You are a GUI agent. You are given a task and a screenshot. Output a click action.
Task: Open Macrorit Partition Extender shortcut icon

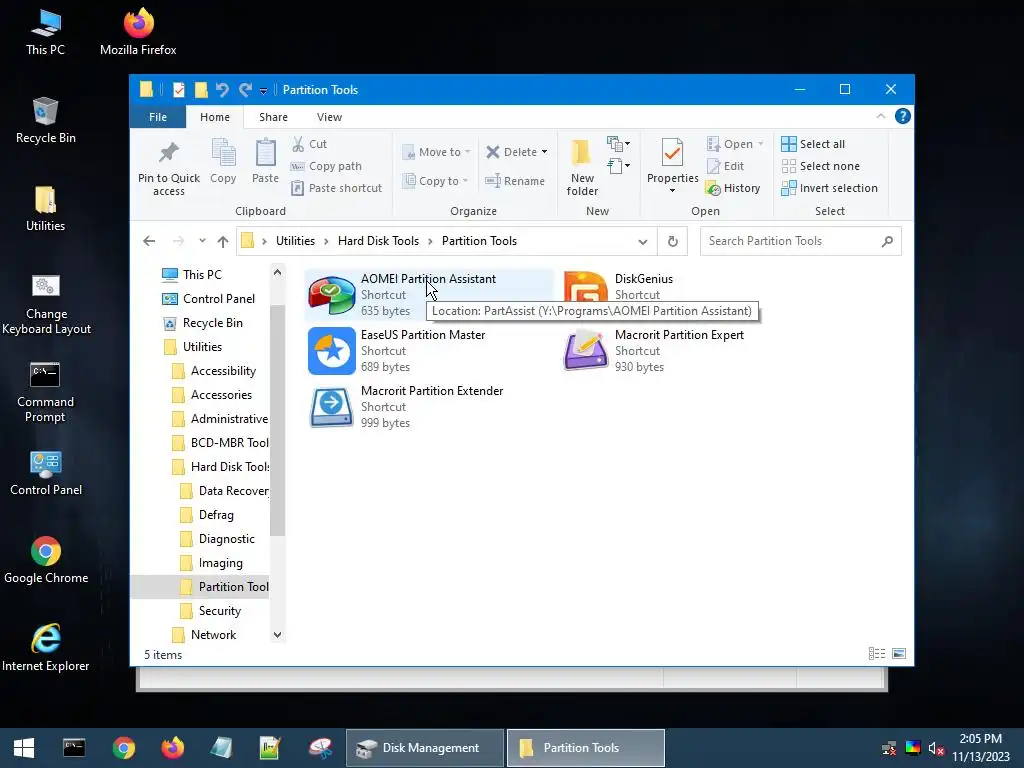332,408
